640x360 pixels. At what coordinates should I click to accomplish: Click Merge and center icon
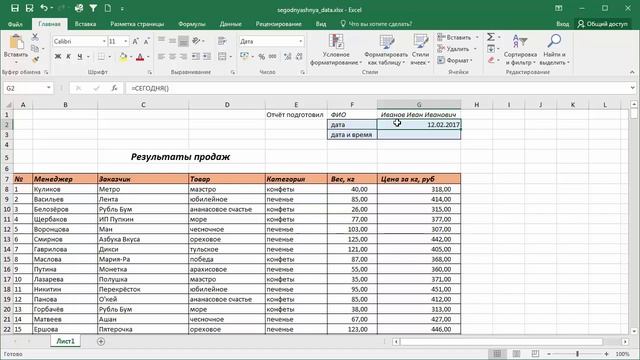tap(222, 57)
